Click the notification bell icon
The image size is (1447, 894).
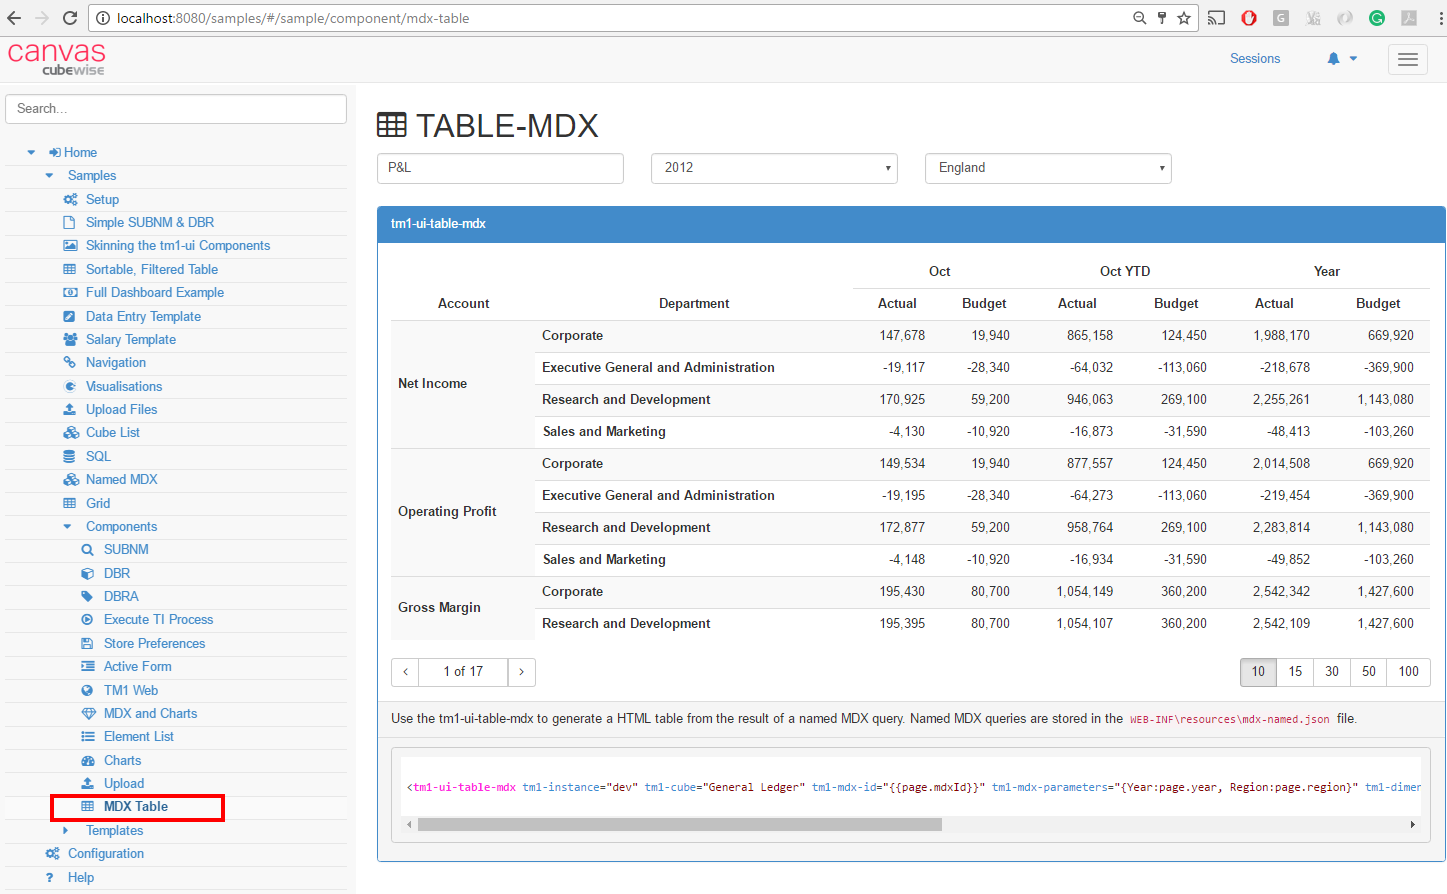tap(1333, 59)
